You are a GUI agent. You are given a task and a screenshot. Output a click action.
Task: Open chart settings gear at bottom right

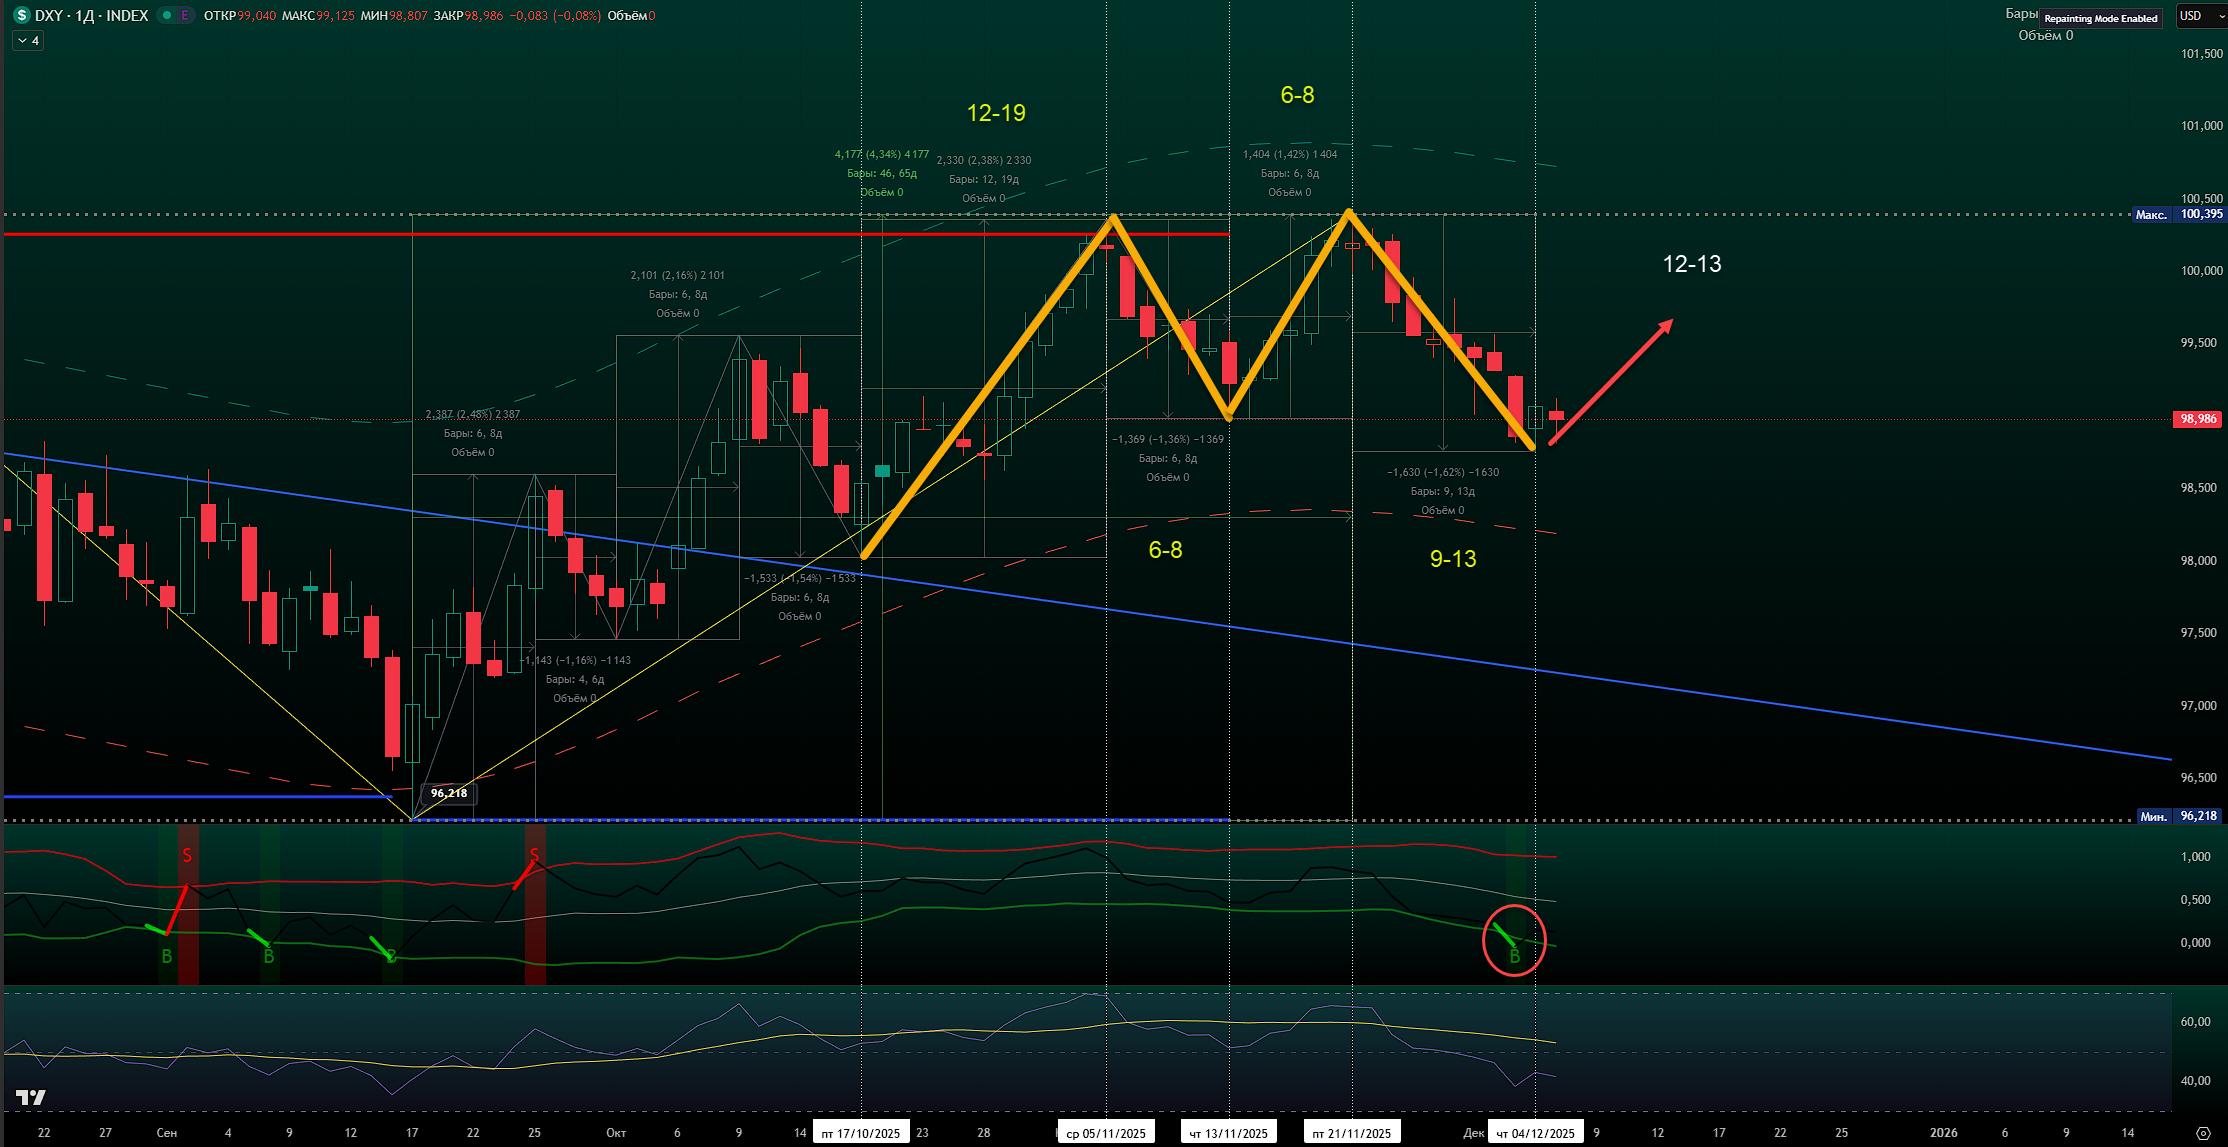click(2203, 1133)
